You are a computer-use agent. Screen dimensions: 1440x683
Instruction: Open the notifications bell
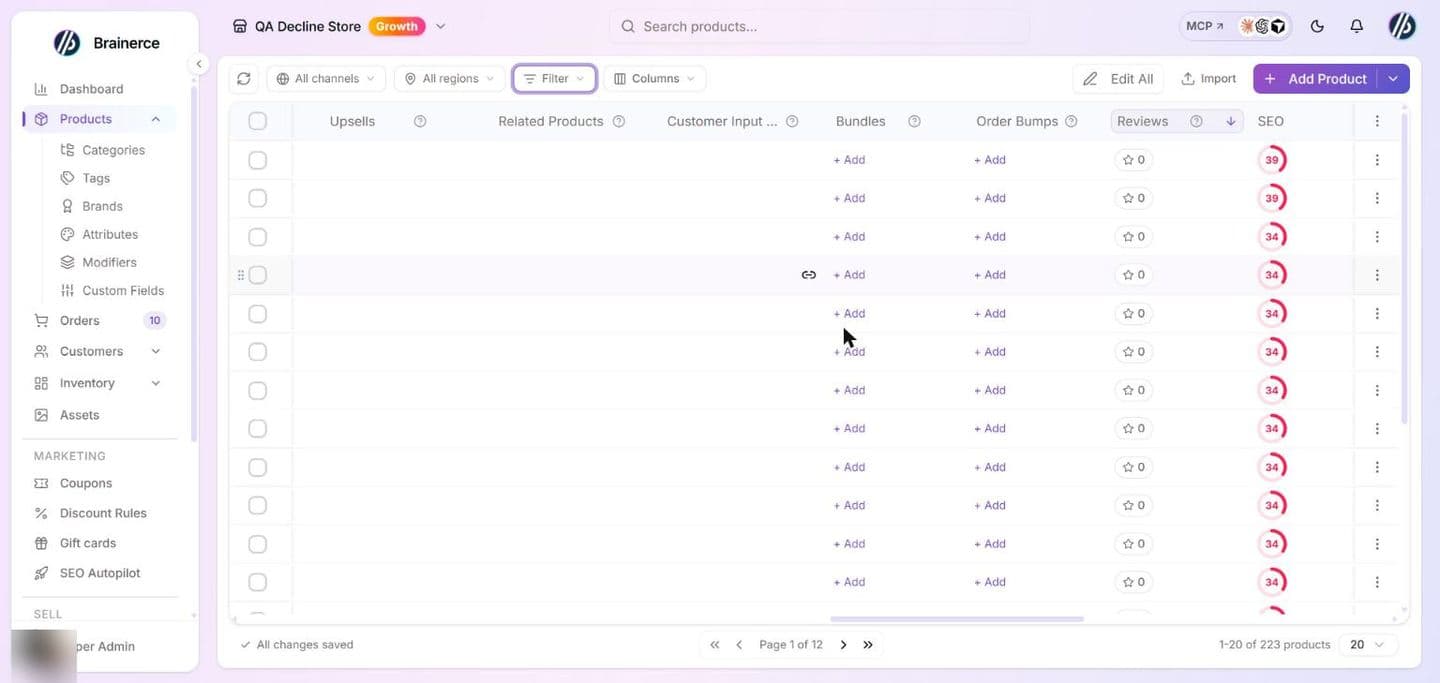tap(1356, 27)
